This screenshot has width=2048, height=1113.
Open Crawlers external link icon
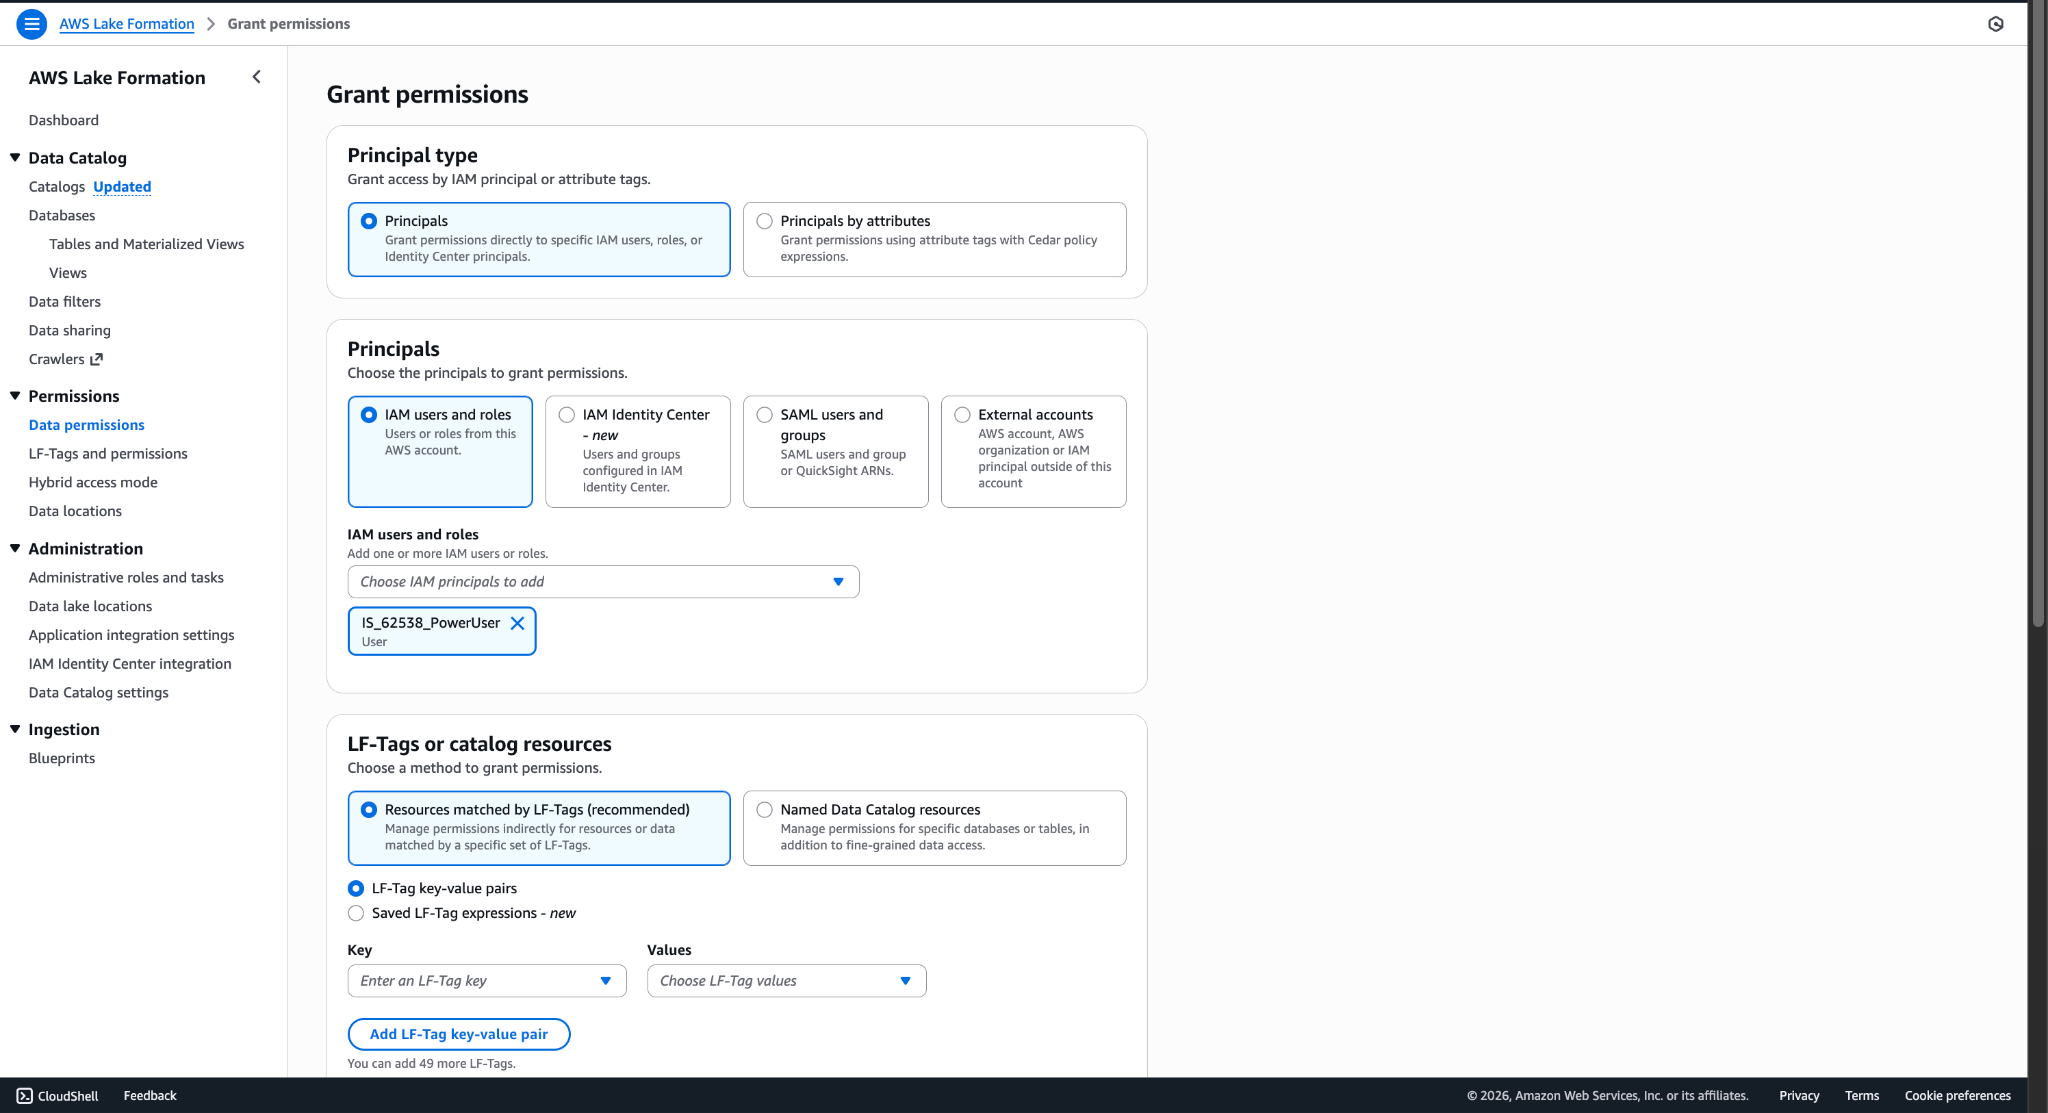(96, 359)
